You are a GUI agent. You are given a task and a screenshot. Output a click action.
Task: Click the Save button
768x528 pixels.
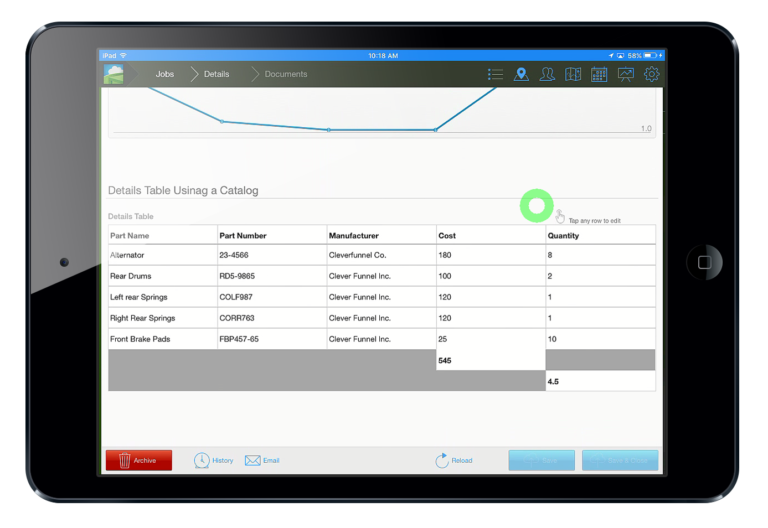(x=542, y=460)
